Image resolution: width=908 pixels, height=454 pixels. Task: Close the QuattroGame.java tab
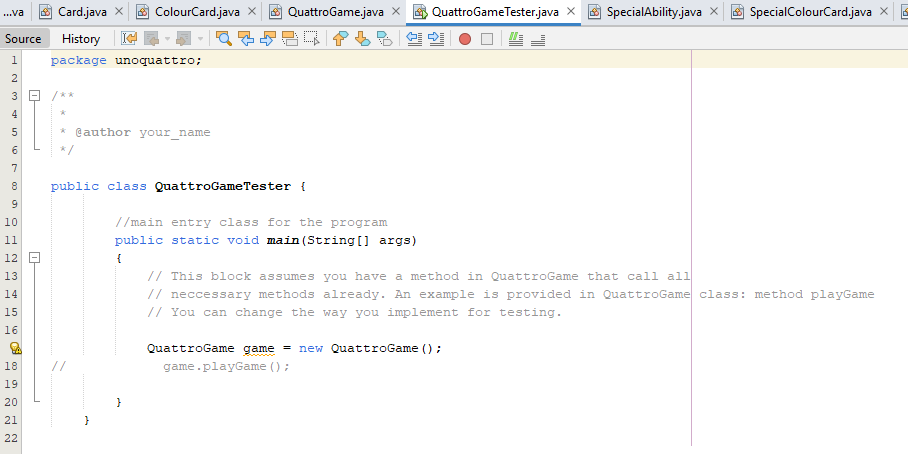[x=396, y=11]
